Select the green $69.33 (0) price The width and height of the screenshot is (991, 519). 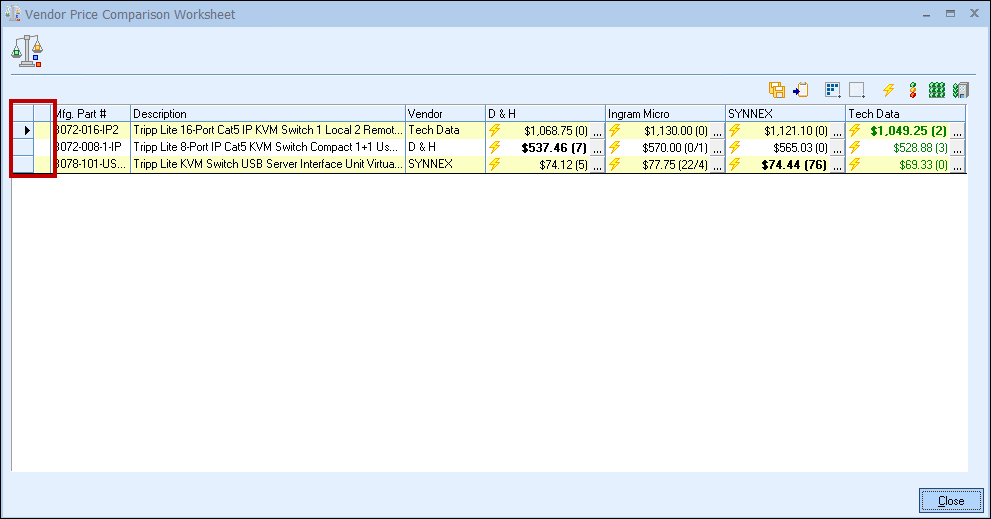coord(923,165)
